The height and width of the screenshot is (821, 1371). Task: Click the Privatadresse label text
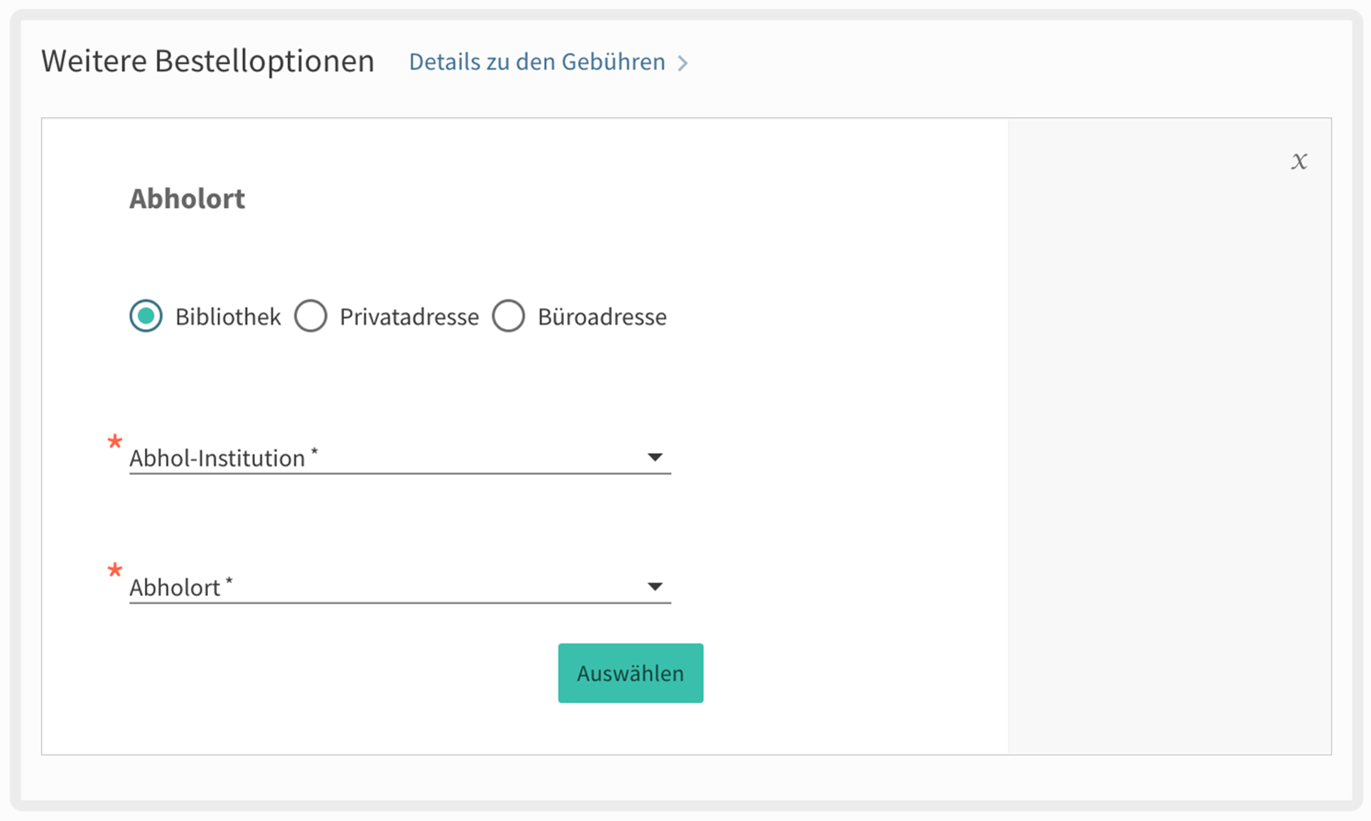(x=409, y=317)
